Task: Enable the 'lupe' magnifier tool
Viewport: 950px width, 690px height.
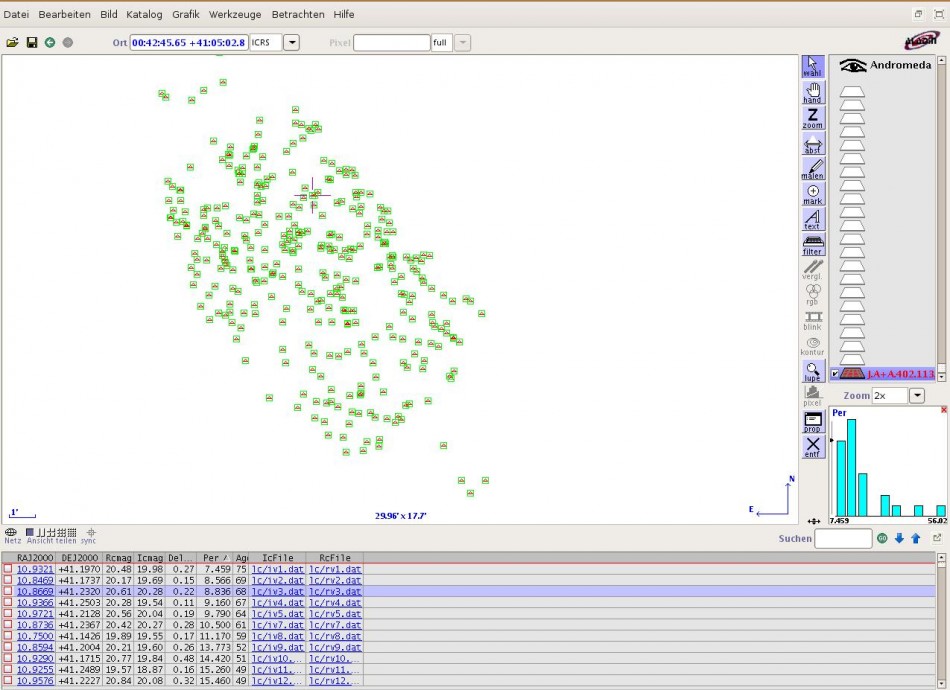Action: (x=812, y=372)
